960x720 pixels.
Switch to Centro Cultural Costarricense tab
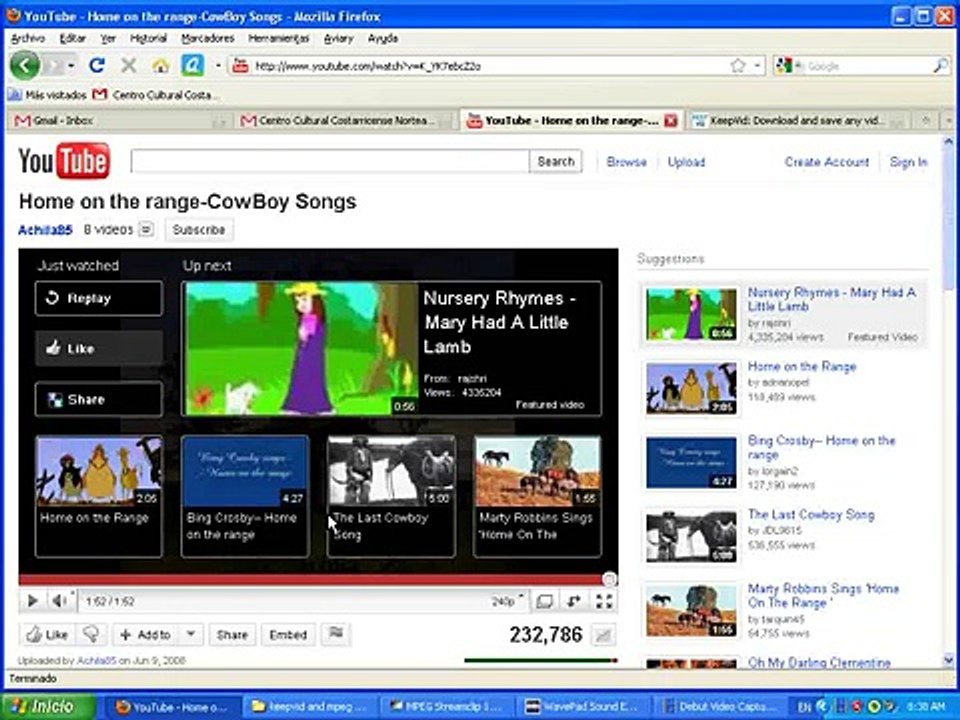click(345, 121)
